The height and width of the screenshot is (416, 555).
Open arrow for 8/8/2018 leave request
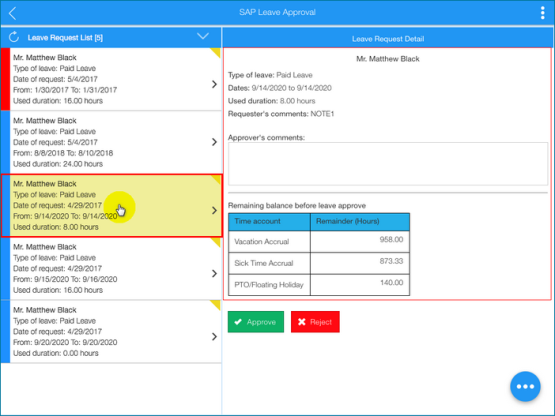(x=214, y=142)
